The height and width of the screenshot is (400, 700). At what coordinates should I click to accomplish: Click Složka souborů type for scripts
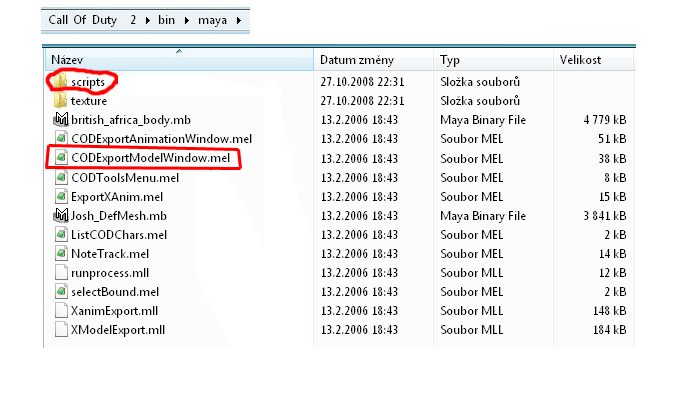point(480,82)
